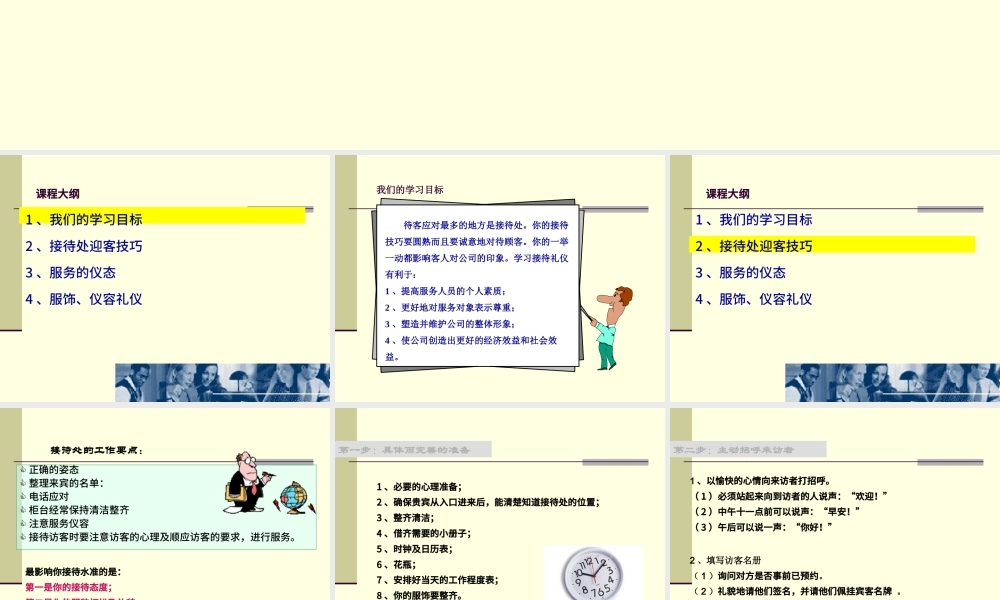1000x600 pixels.
Task: Click list item 1、必要的心理准备
Action: [419, 487]
